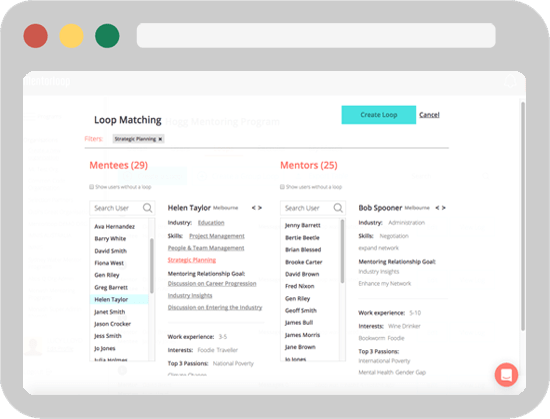Remove the Strategic Planning filter tag

pyautogui.click(x=160, y=139)
